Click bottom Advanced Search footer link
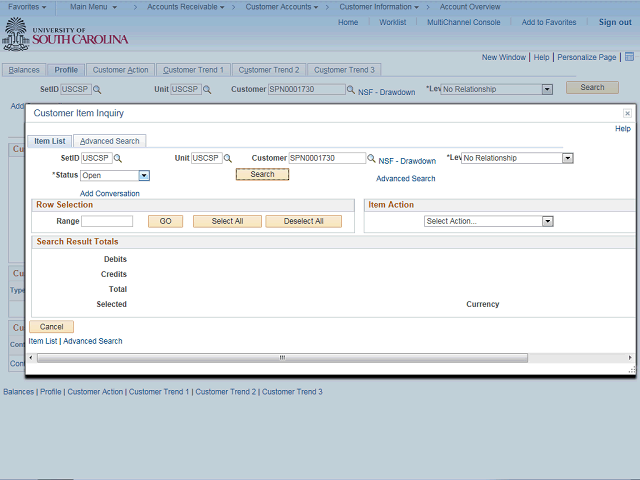640x480 pixels. 93,341
